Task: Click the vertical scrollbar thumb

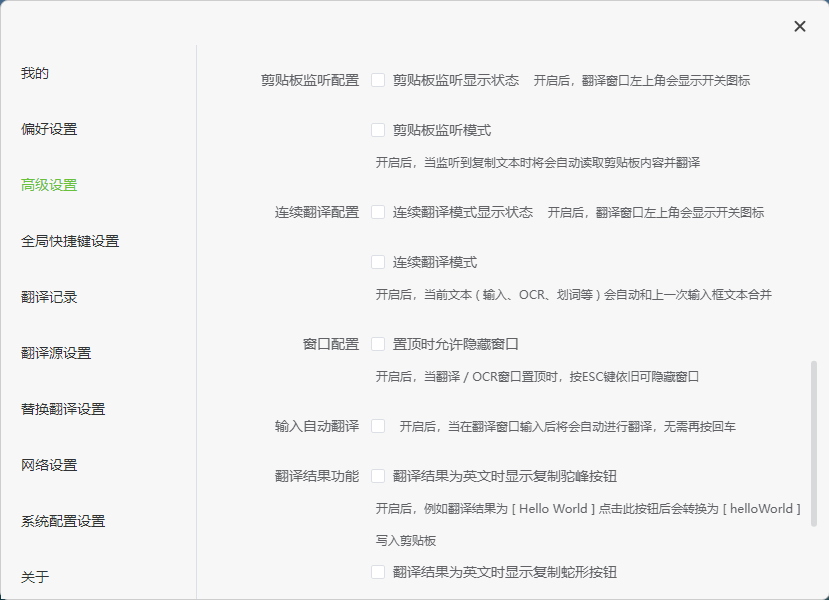Action: click(814, 444)
